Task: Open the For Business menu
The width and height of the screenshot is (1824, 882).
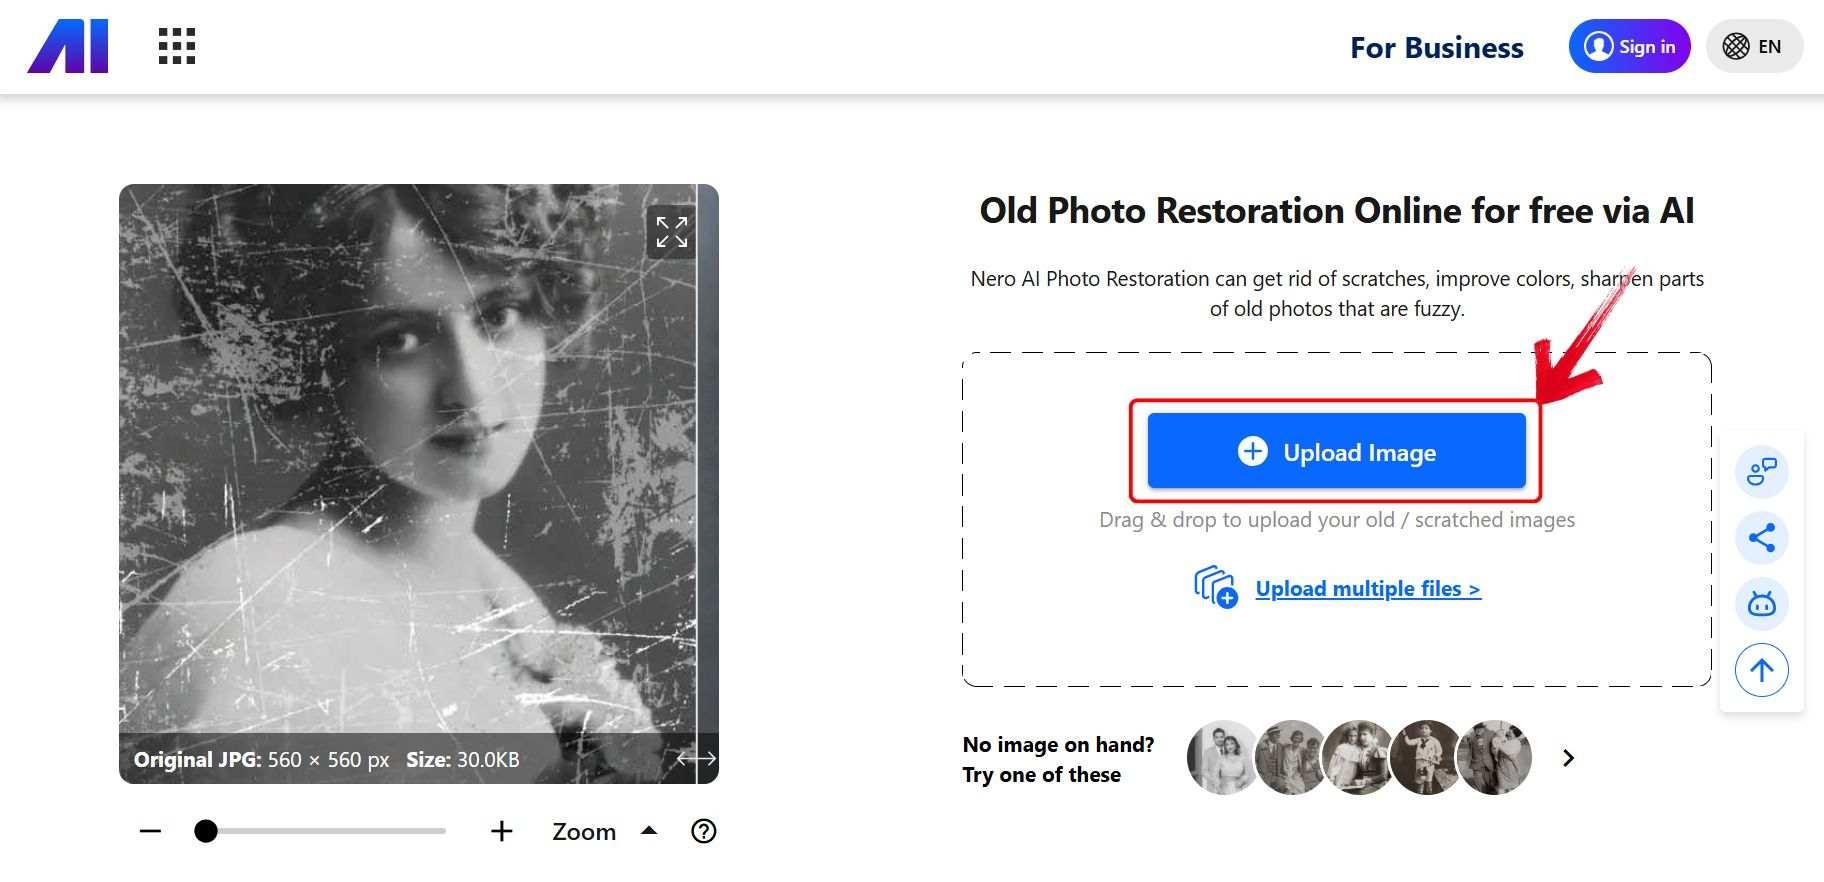Action: pyautogui.click(x=1436, y=48)
